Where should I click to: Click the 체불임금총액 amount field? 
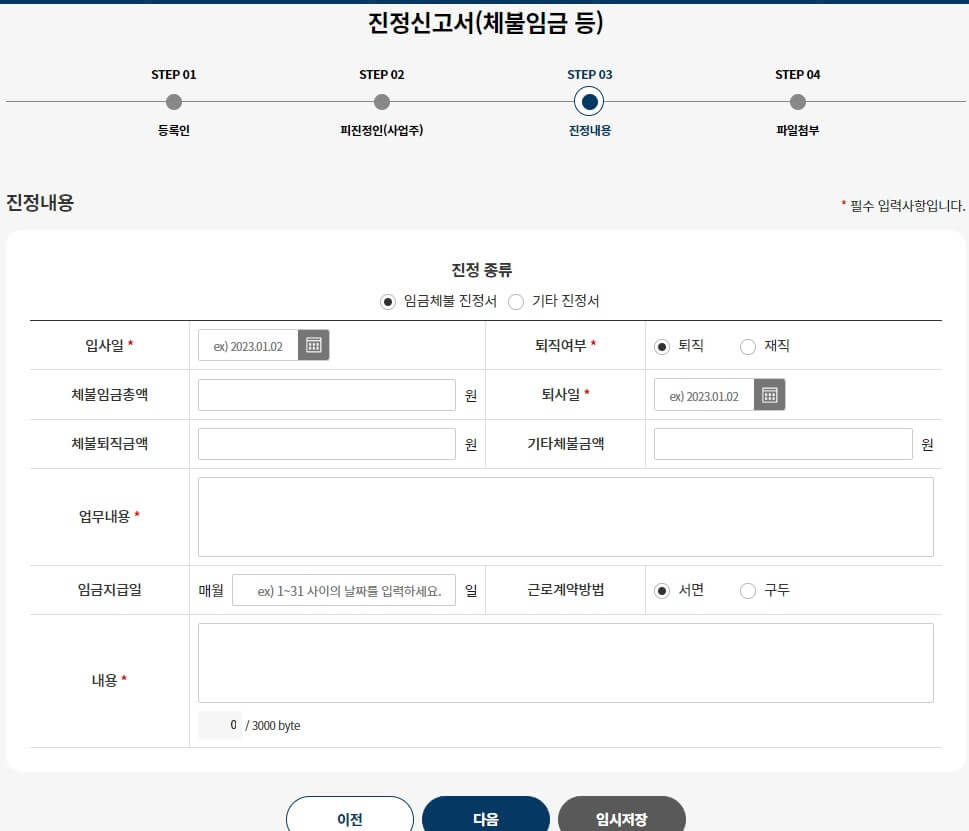coord(325,394)
